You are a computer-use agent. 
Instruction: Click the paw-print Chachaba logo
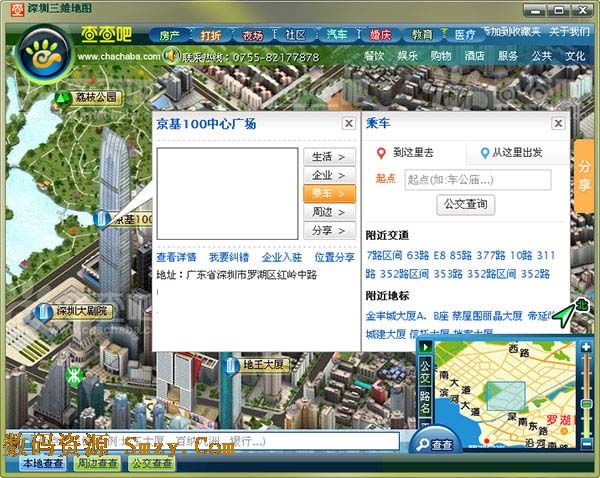click(x=45, y=54)
